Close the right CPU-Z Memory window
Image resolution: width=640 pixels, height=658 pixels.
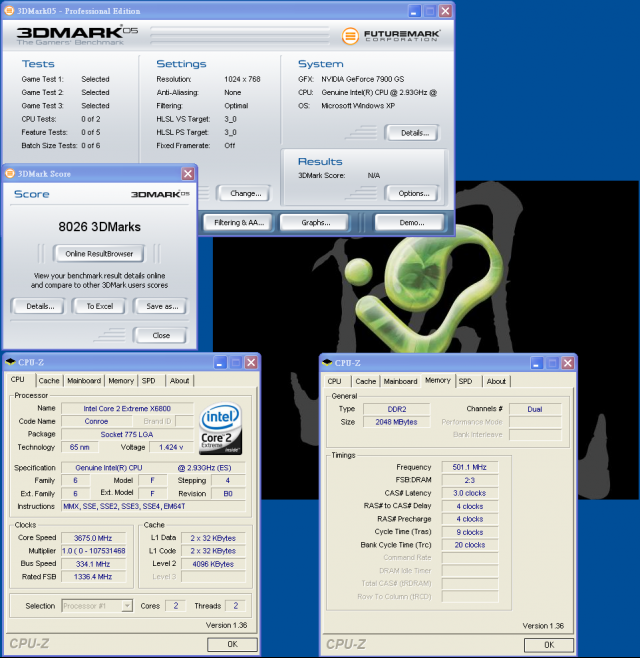coord(568,363)
